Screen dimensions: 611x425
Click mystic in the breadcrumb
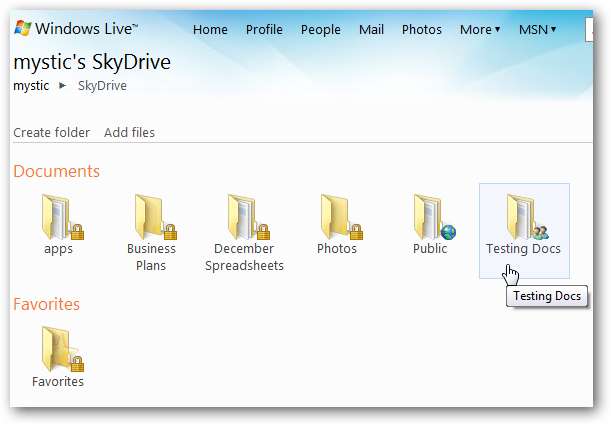31,86
